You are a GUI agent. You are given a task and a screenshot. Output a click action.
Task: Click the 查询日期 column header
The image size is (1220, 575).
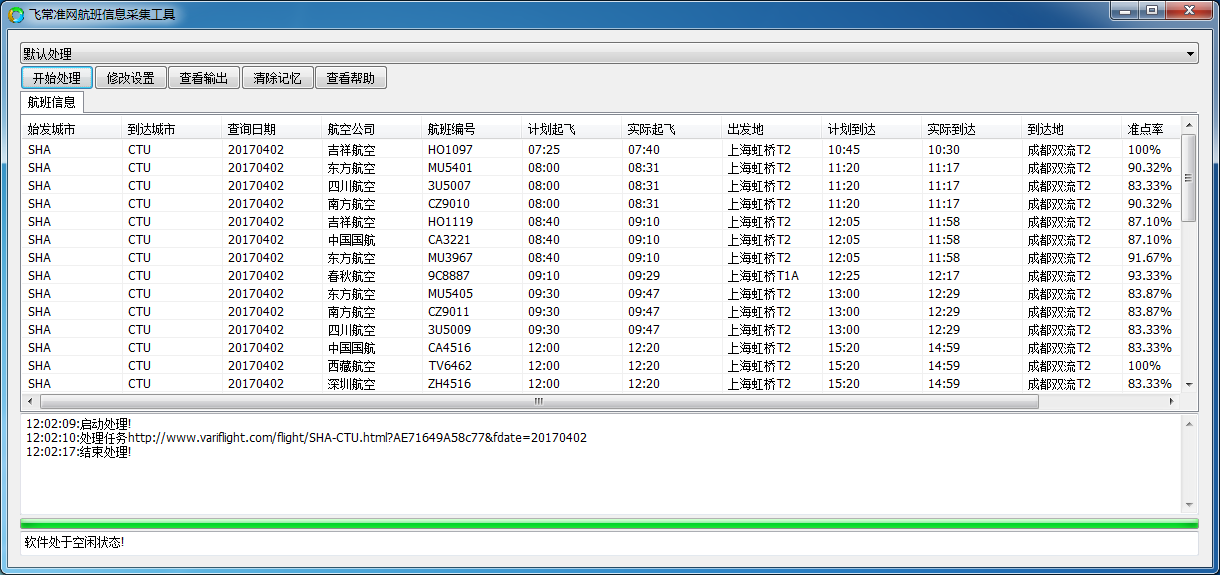pyautogui.click(x=272, y=129)
